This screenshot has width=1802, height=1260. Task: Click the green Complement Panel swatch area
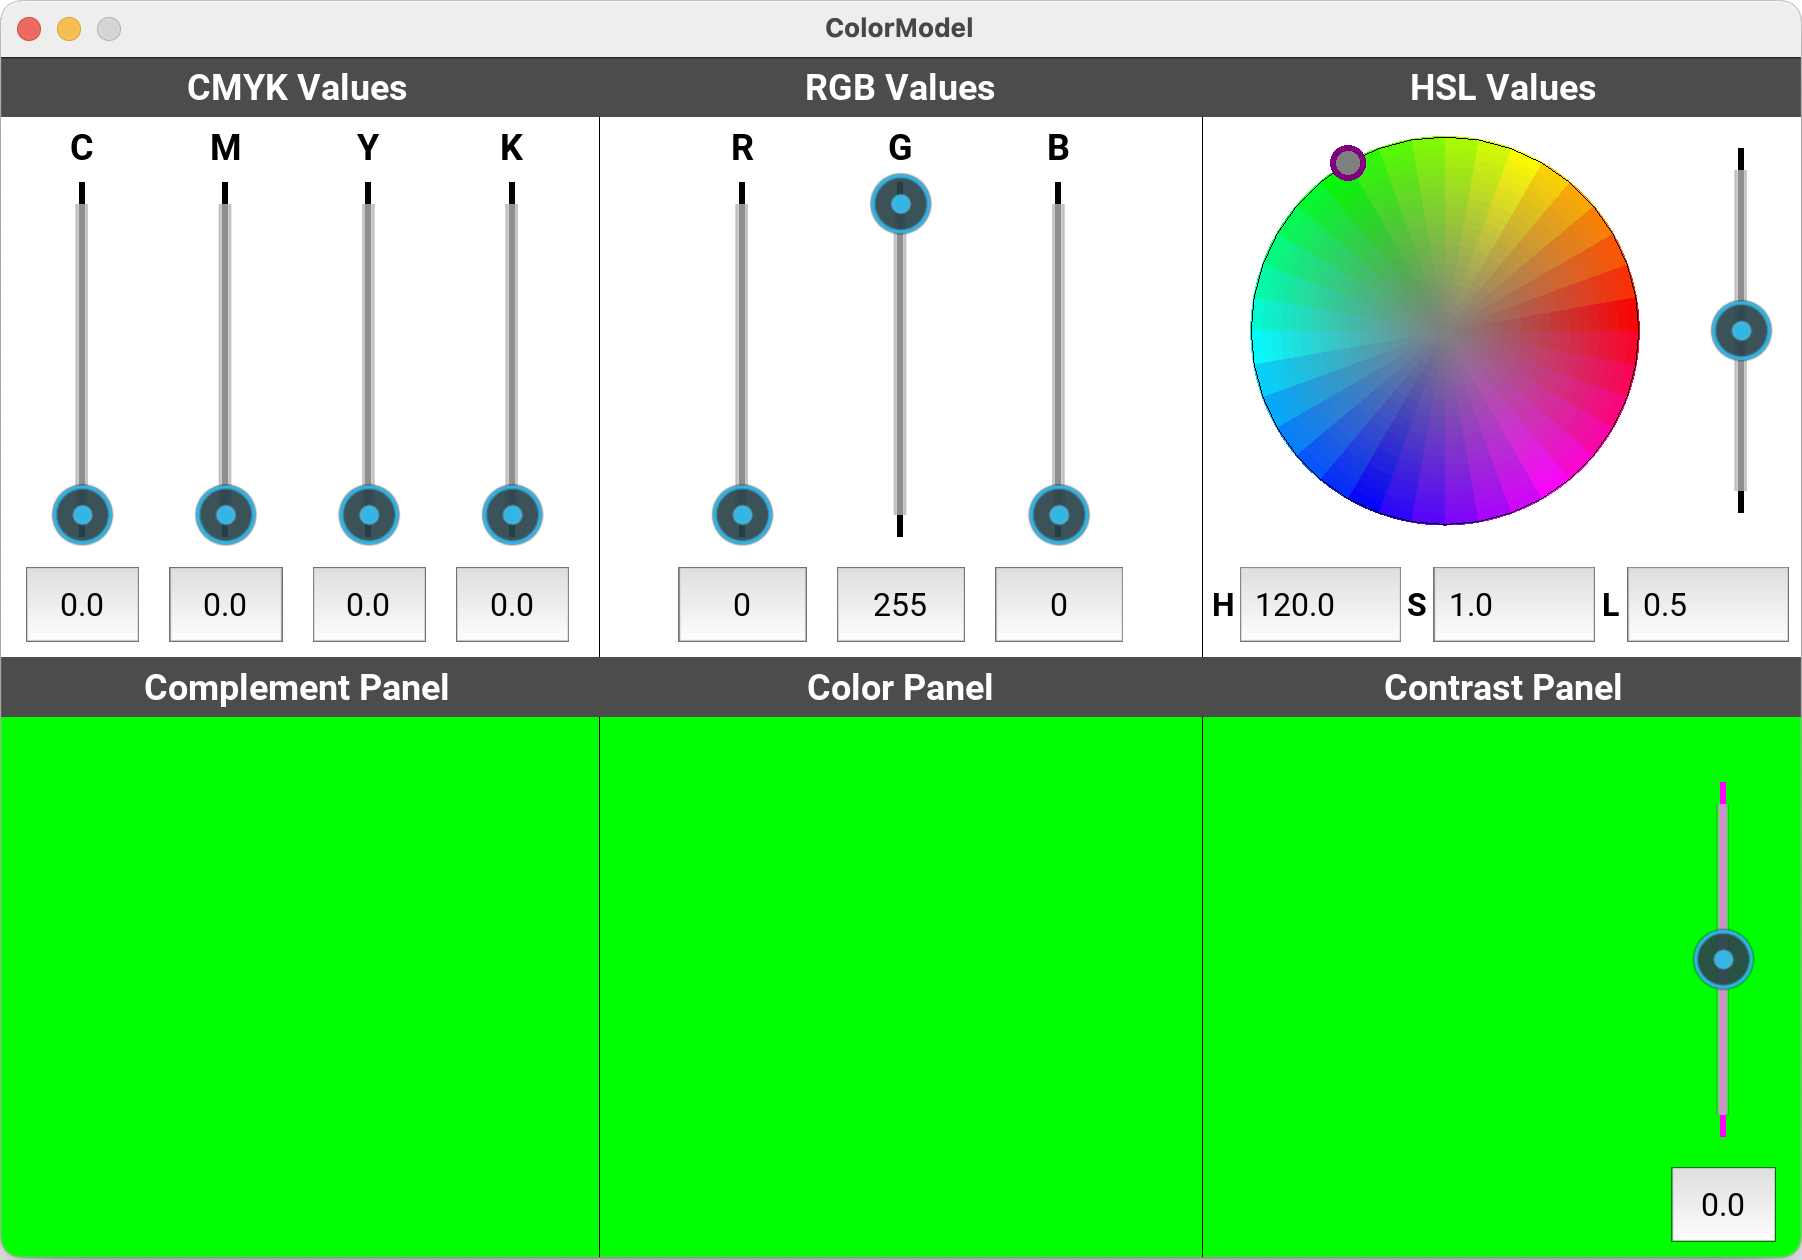pos(300,986)
